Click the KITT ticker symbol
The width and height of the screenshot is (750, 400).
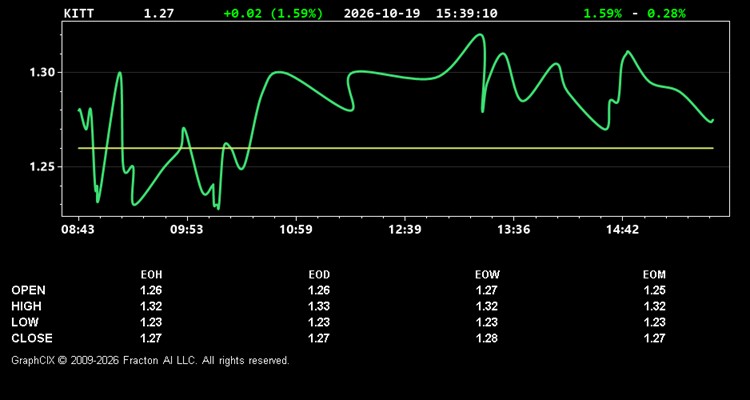click(x=79, y=13)
